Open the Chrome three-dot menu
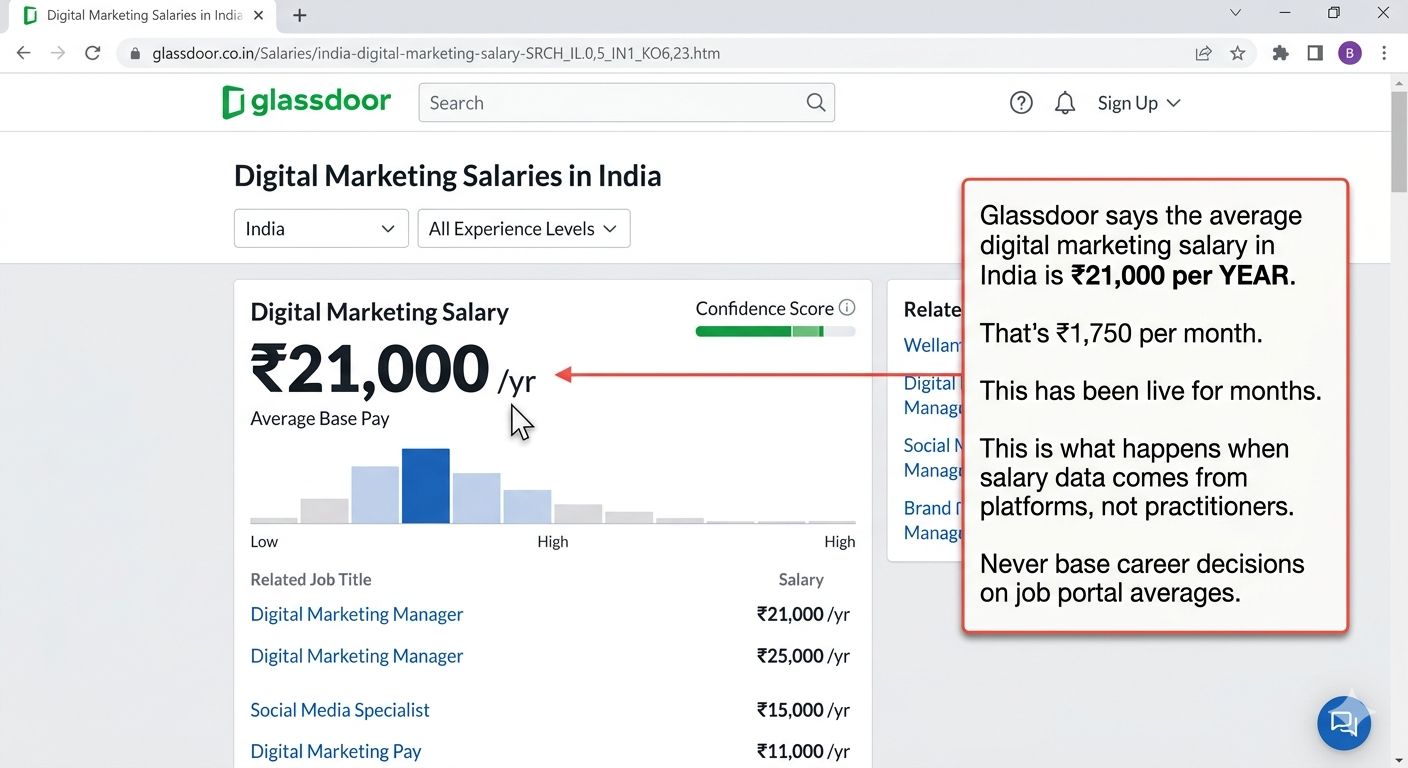The image size is (1408, 768). coord(1384,54)
